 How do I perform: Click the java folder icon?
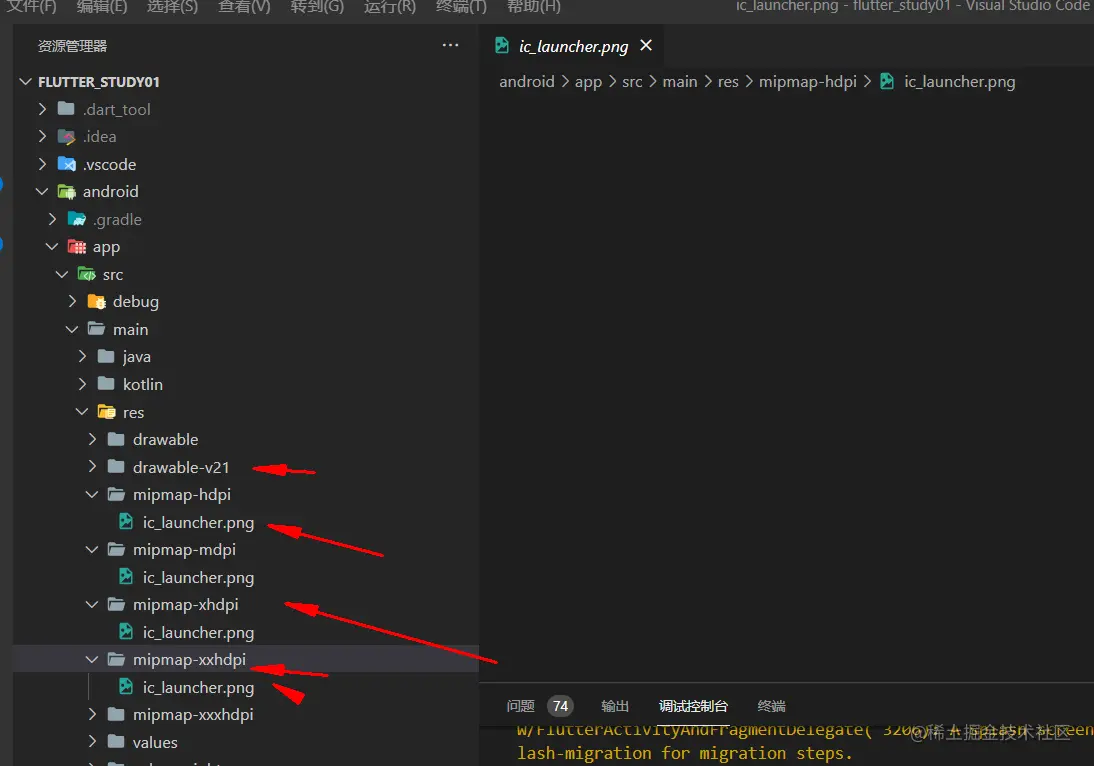(x=106, y=356)
